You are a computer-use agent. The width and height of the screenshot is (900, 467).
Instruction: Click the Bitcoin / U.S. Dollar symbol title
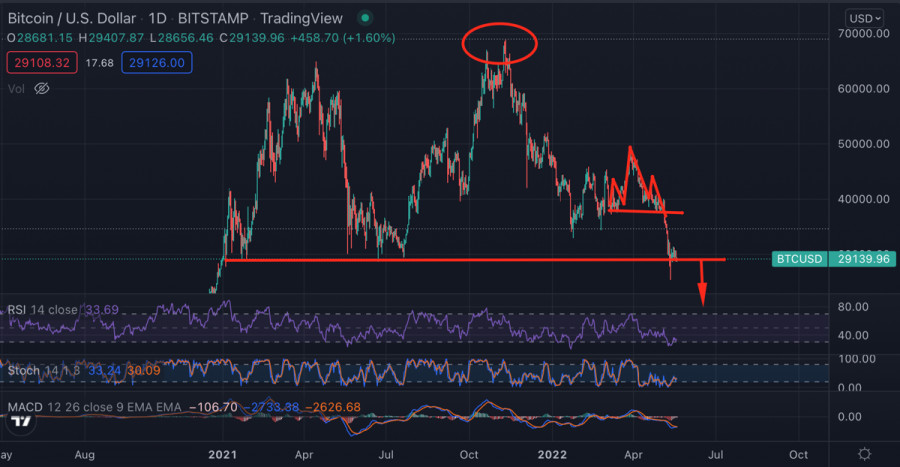[x=72, y=18]
